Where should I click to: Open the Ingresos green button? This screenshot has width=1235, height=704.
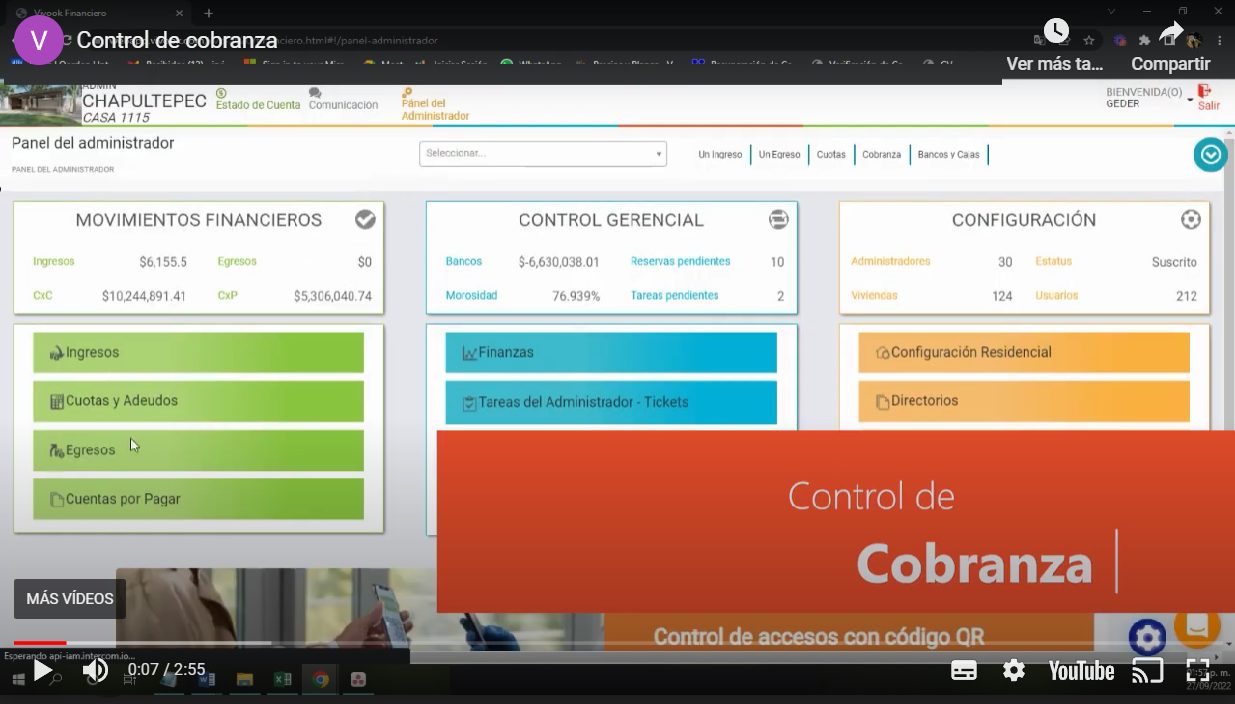(x=198, y=353)
